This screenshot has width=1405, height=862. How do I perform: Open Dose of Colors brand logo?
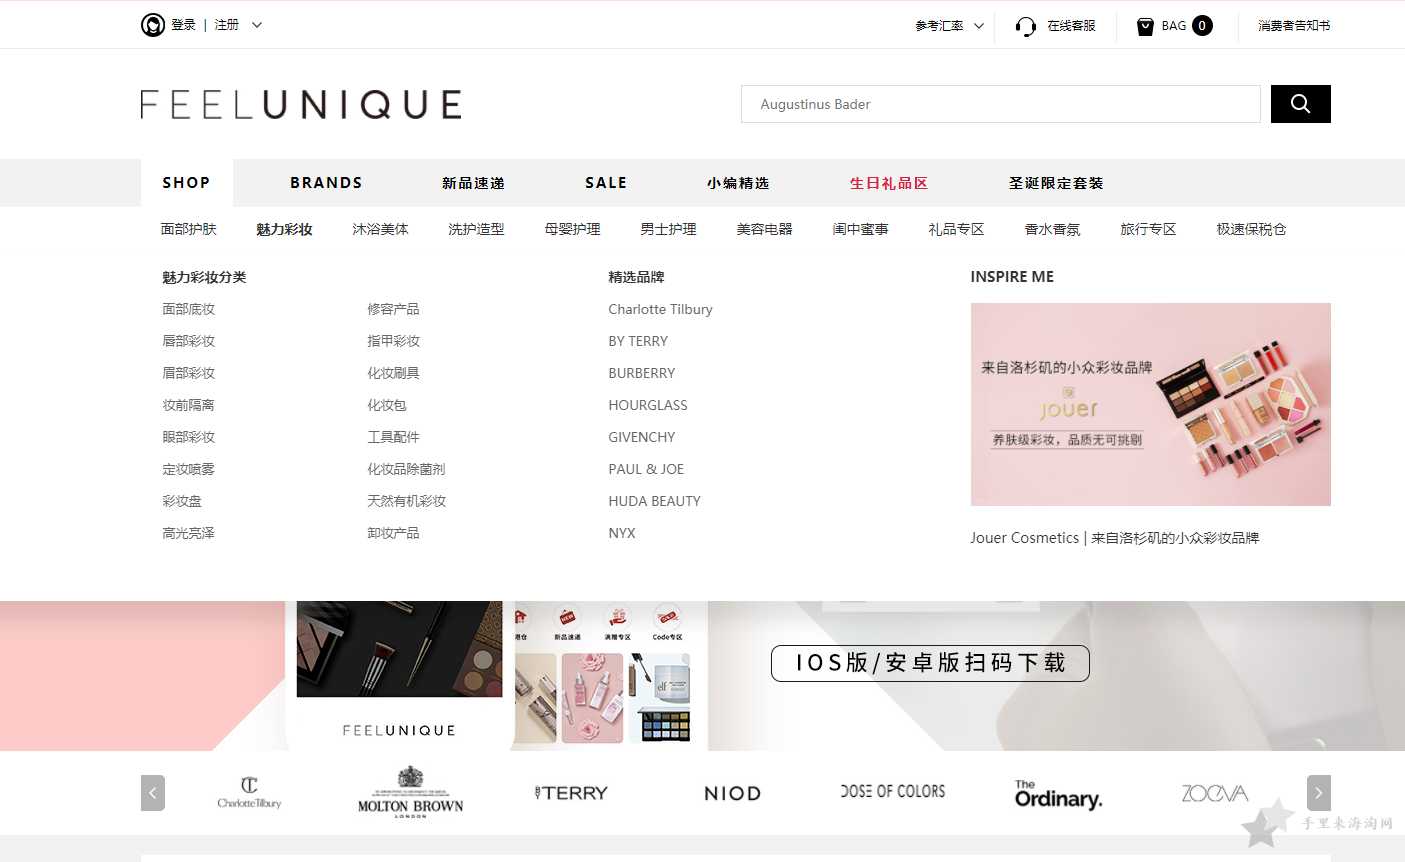893,791
